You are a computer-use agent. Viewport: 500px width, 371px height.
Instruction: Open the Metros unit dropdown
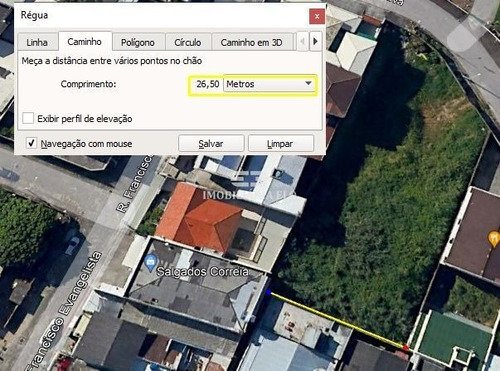pos(269,84)
